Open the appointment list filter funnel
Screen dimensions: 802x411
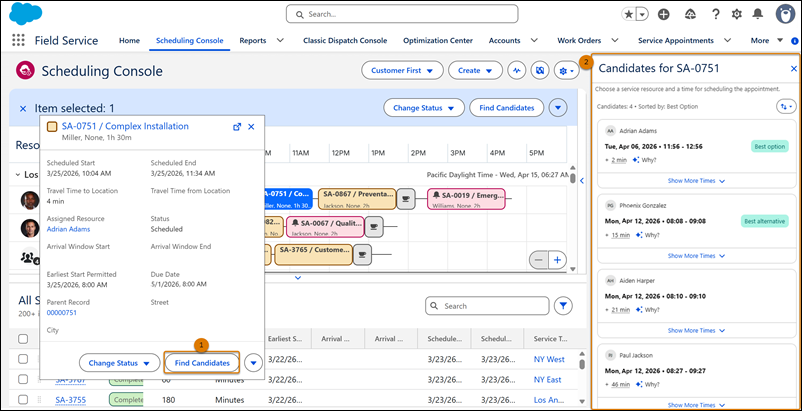(x=564, y=306)
